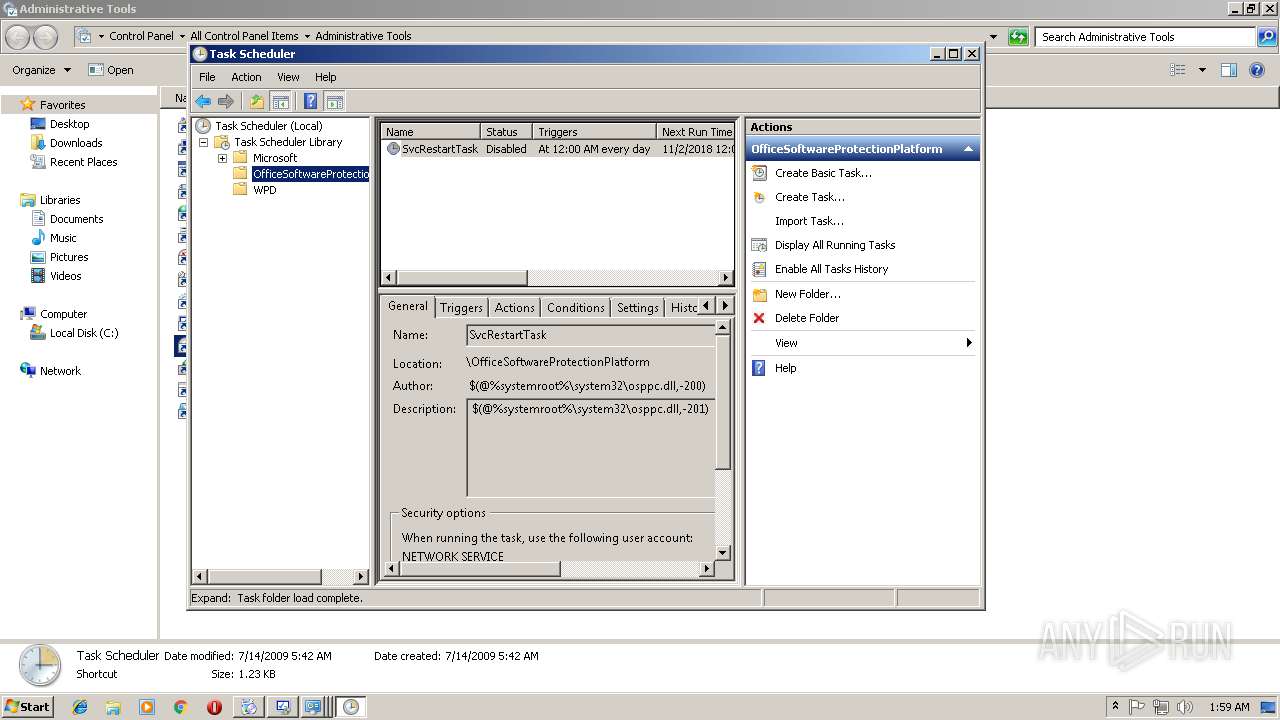Screen dimensions: 1280x720
Task: Switch to the Triggers tab
Action: pyautogui.click(x=461, y=308)
